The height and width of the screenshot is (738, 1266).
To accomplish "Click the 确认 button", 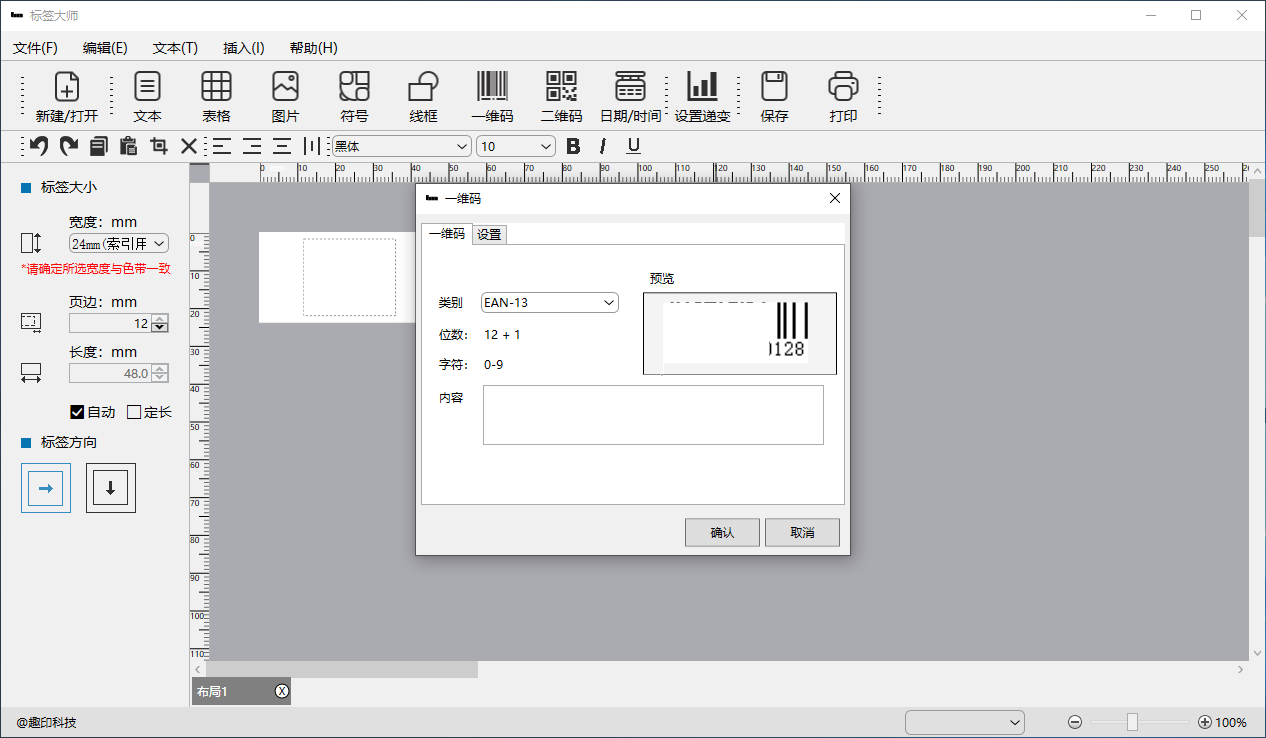I will pos(722,533).
